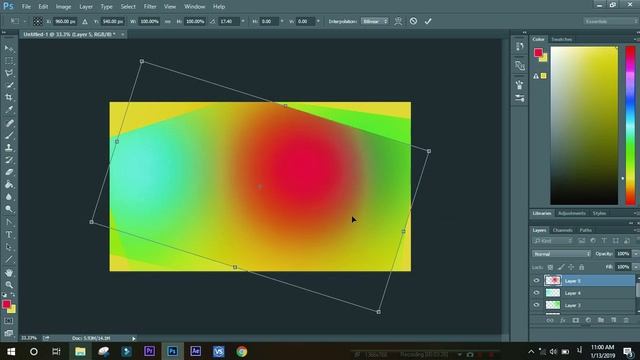Select the Magic Wand tool
The height and width of the screenshot is (360, 640).
[x=9, y=85]
